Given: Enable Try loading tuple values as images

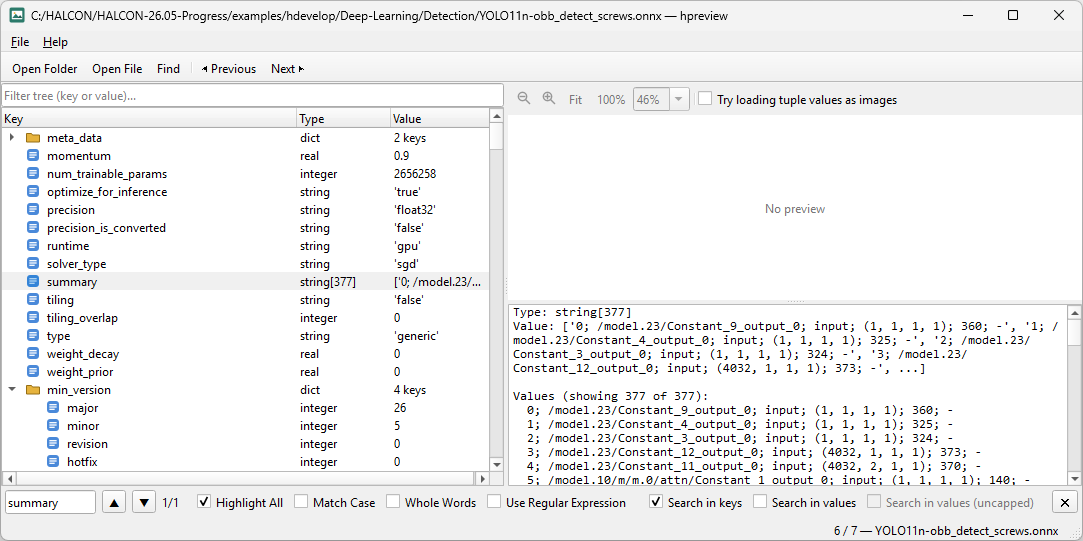Looking at the screenshot, I should point(705,99).
